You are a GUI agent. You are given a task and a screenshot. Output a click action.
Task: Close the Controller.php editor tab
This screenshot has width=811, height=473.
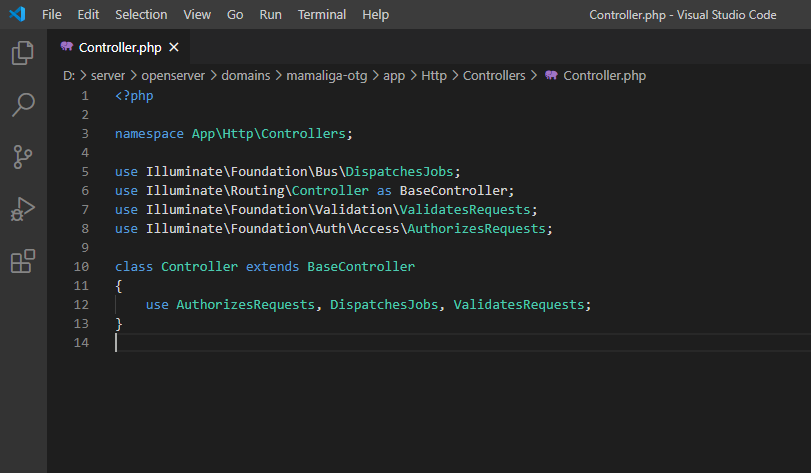(174, 47)
